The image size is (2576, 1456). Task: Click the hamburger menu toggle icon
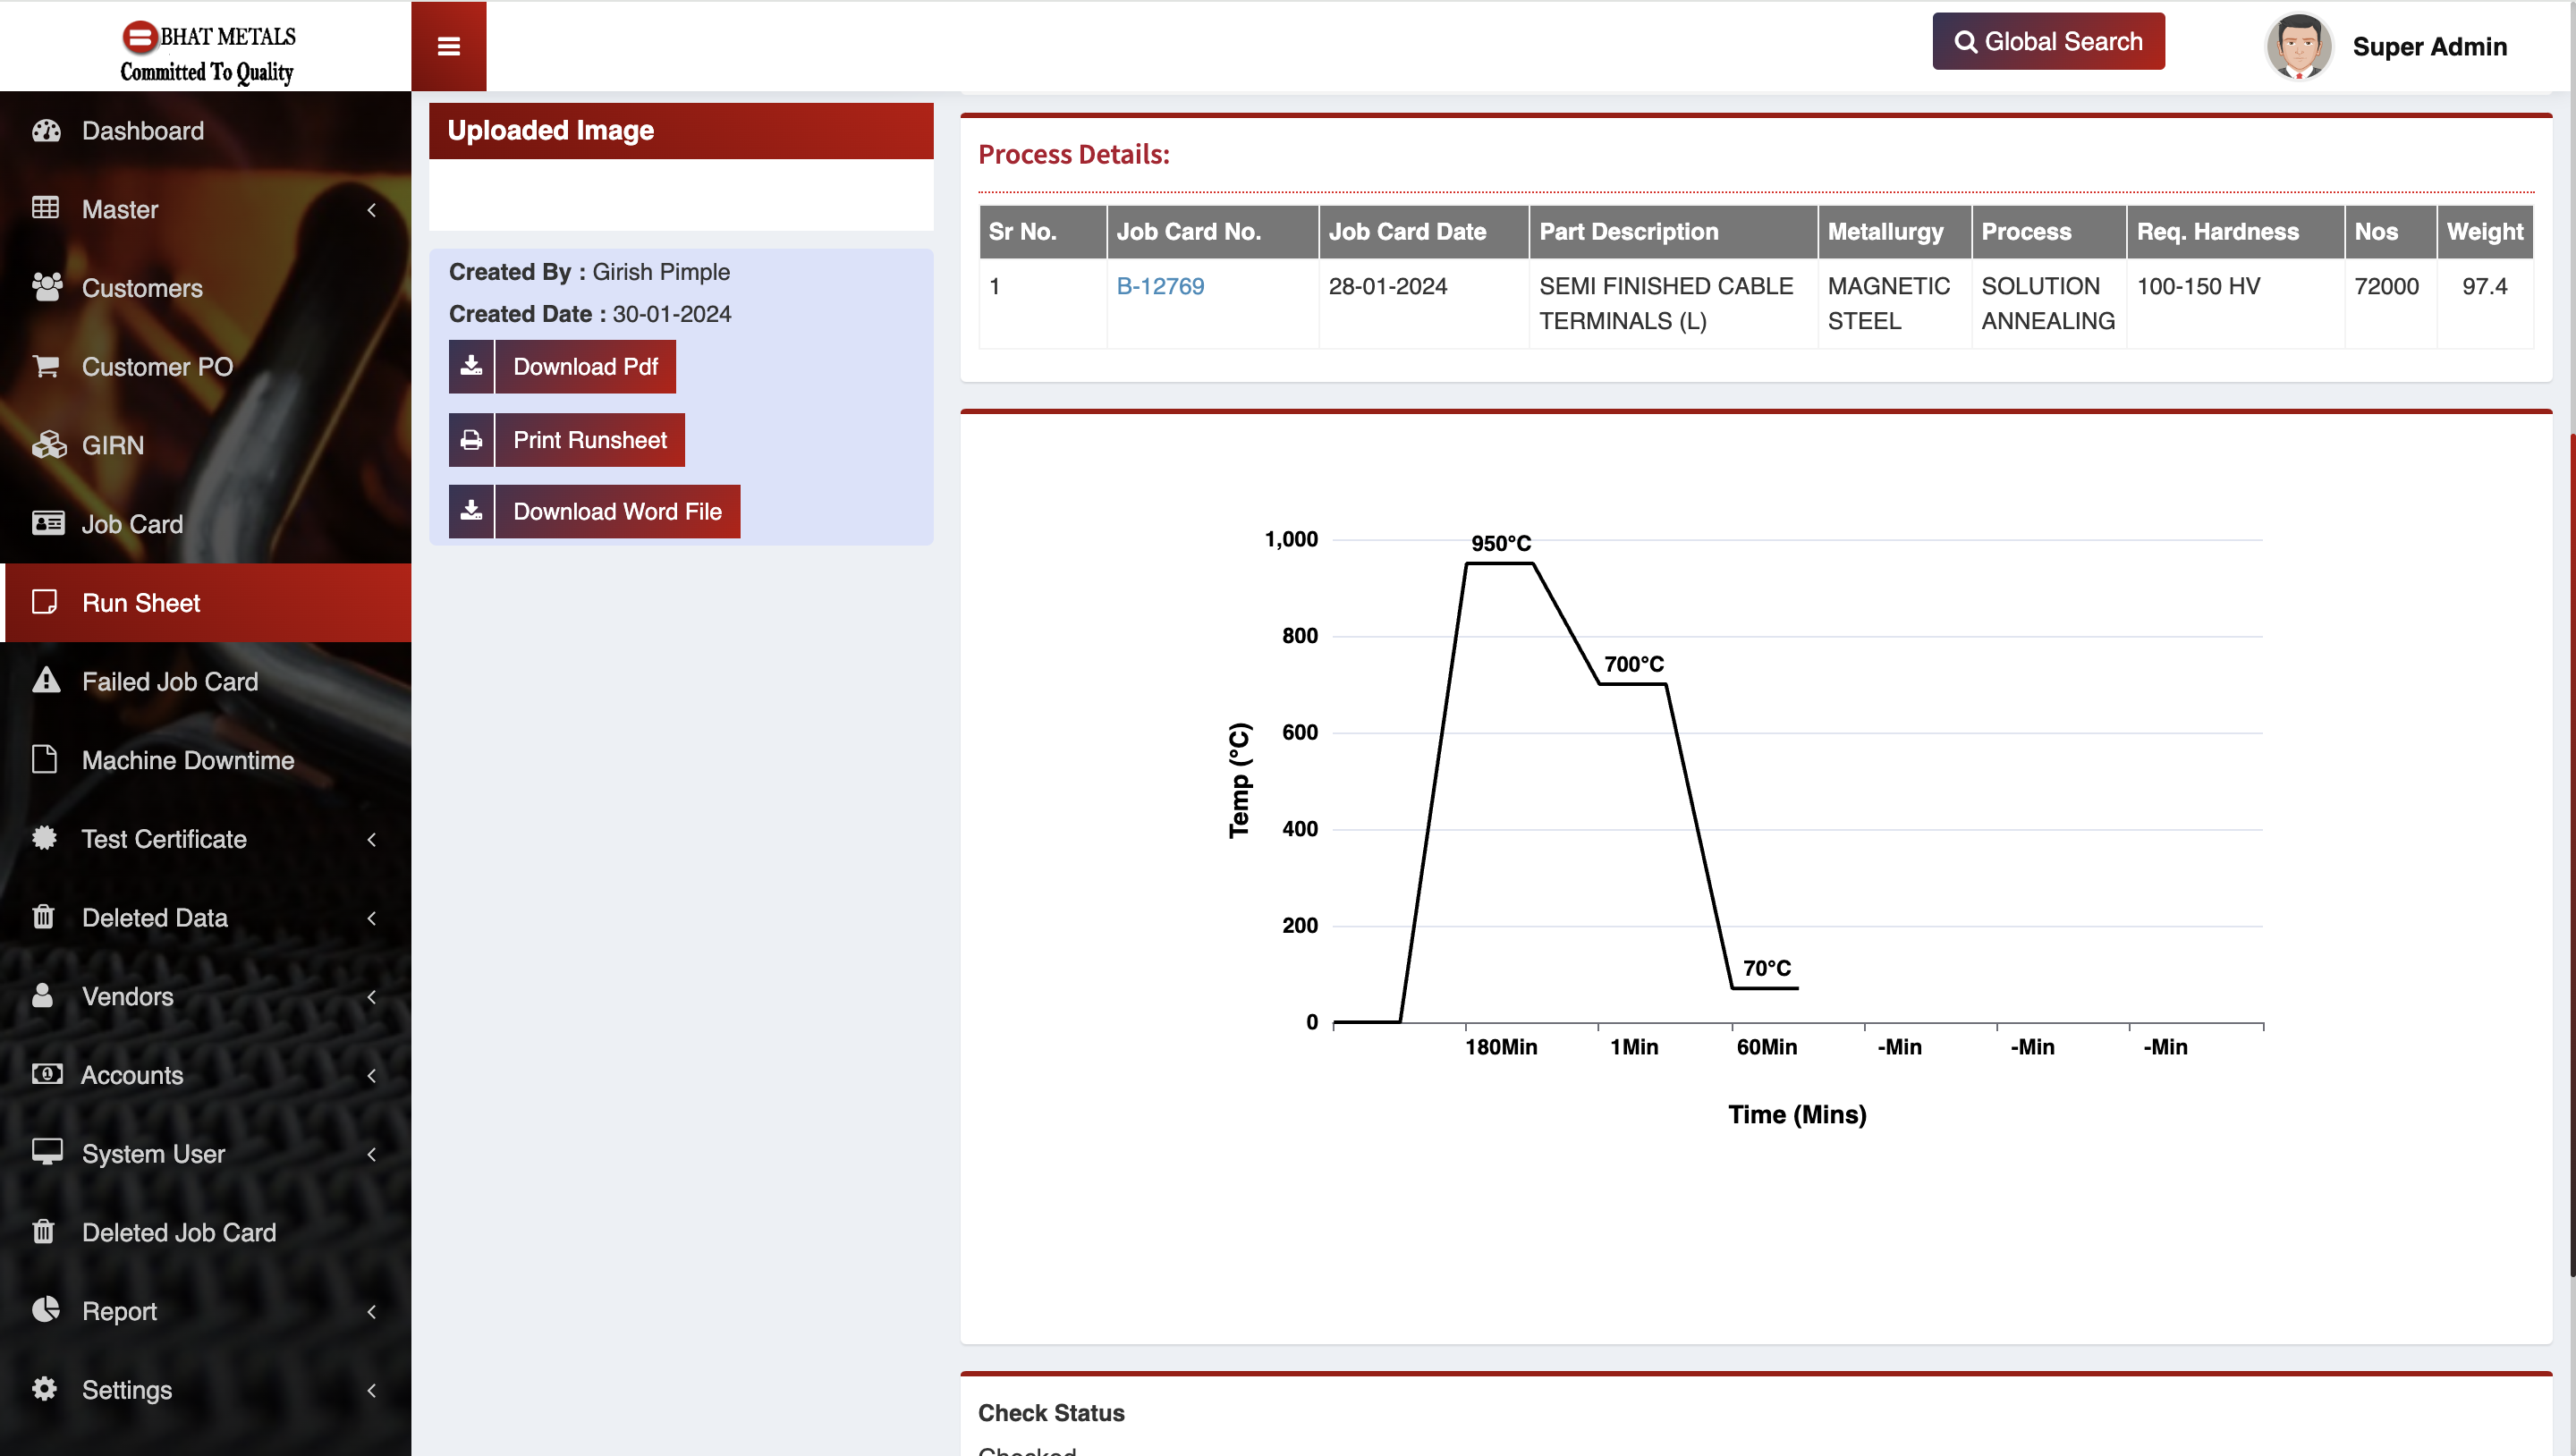point(448,46)
